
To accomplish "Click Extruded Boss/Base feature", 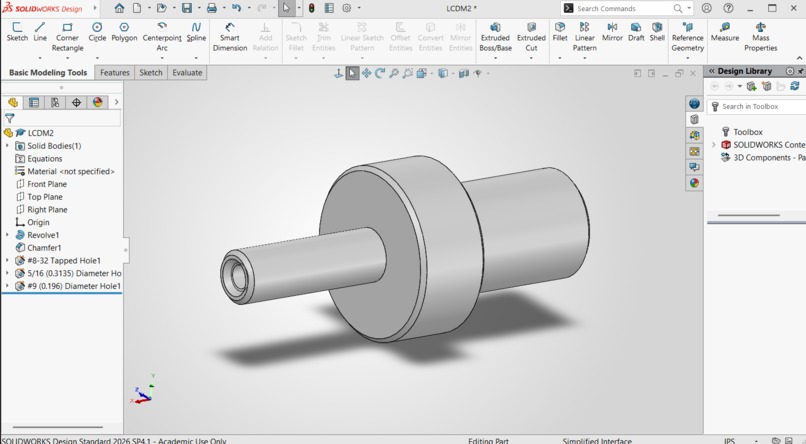I will click(495, 37).
